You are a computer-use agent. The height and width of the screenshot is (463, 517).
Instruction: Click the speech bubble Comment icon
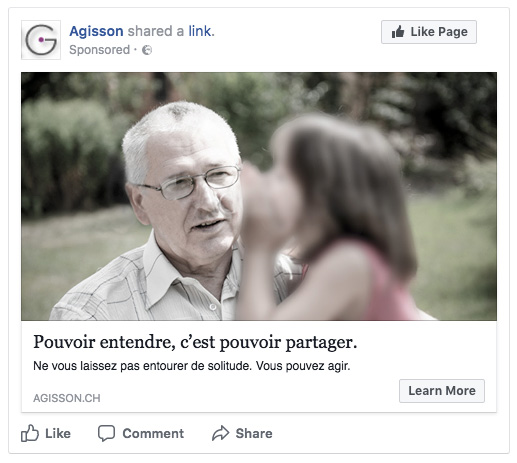tap(106, 433)
